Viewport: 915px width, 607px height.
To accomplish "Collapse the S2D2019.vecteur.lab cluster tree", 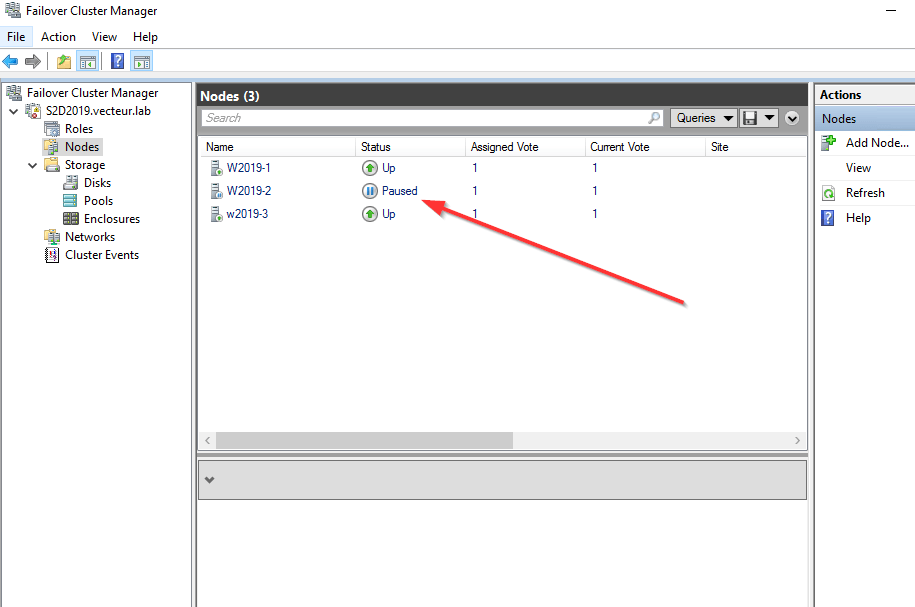I will point(13,111).
